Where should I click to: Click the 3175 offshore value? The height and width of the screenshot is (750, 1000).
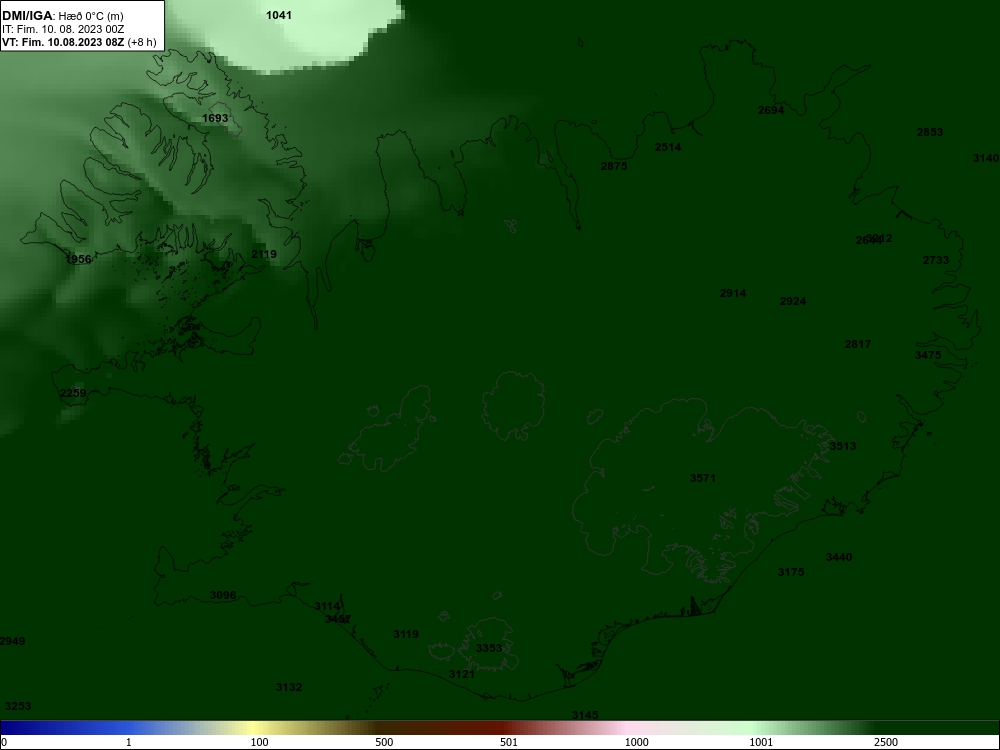click(791, 572)
